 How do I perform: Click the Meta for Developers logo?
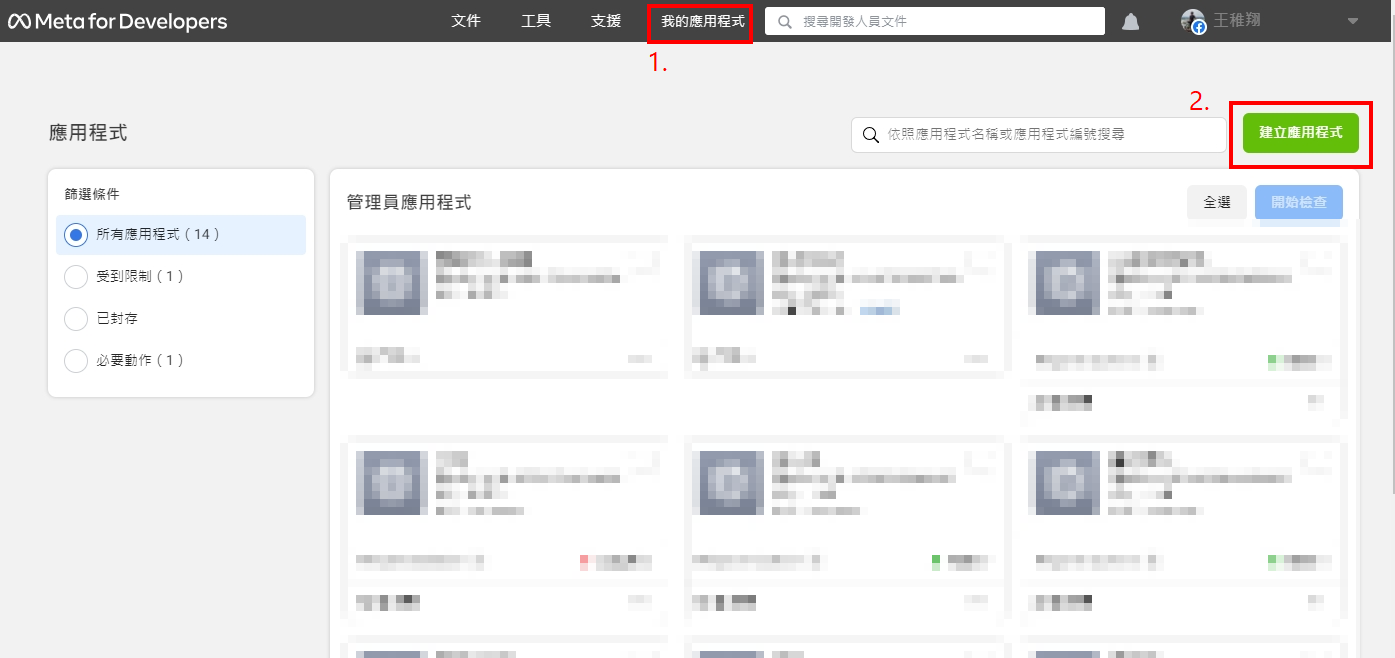click(x=118, y=21)
